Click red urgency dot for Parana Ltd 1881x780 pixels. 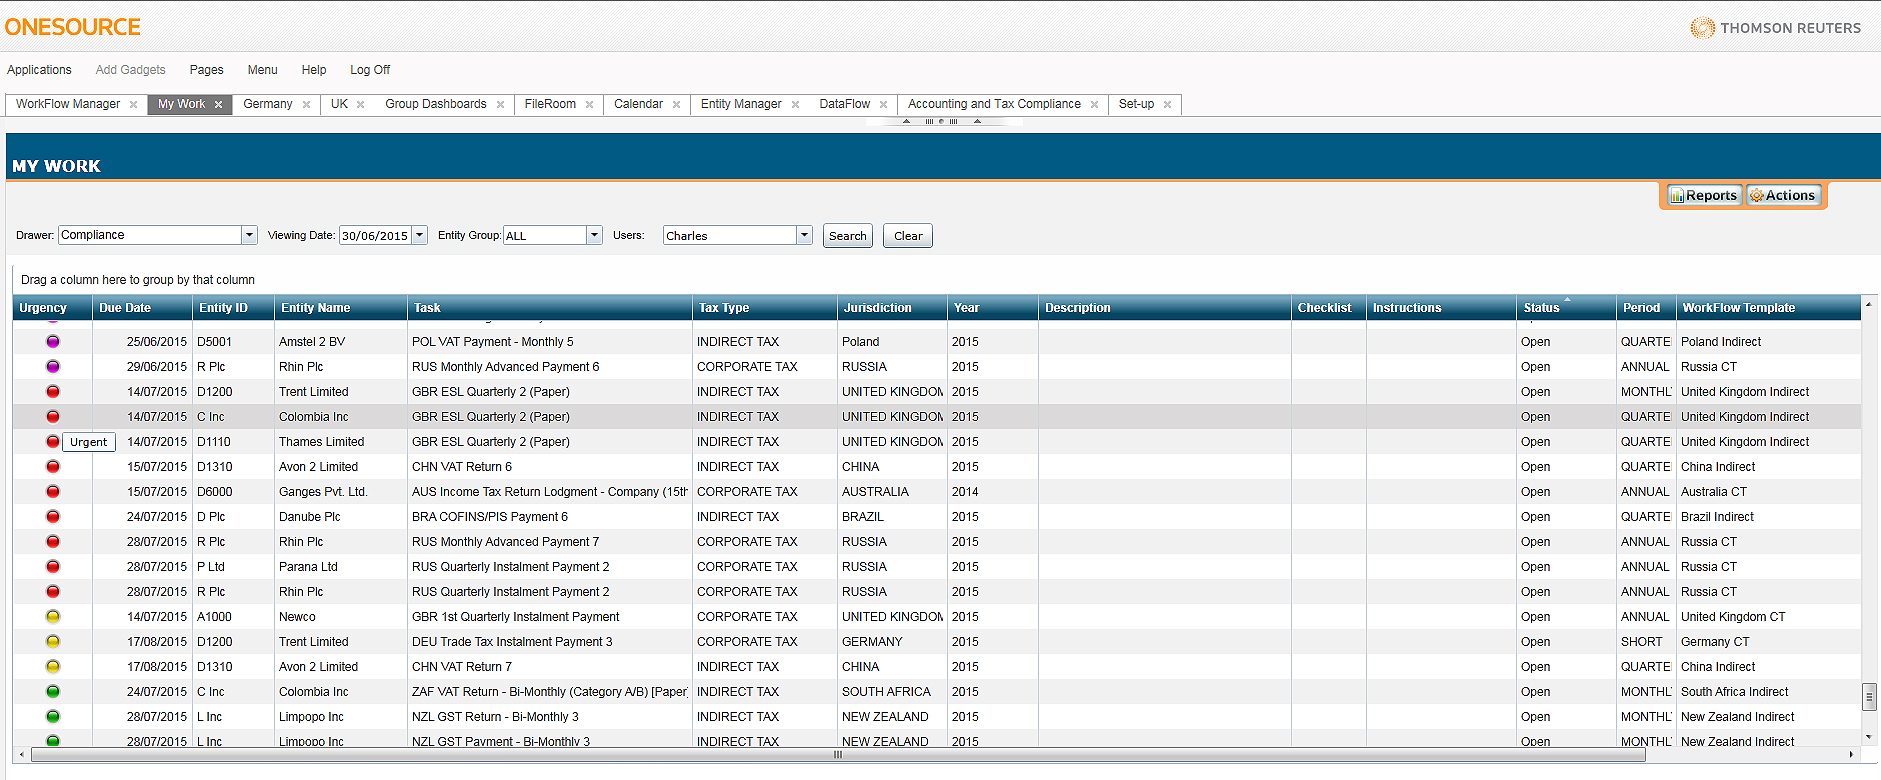[x=53, y=567]
